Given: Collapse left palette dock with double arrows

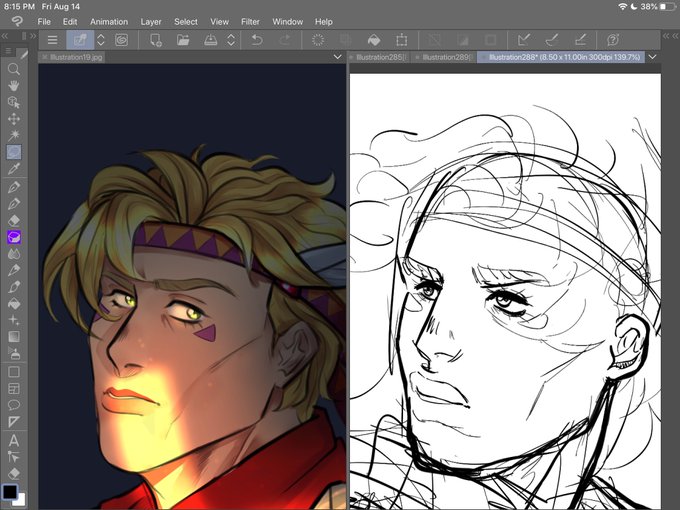Looking at the screenshot, I should pyautogui.click(x=5, y=36).
